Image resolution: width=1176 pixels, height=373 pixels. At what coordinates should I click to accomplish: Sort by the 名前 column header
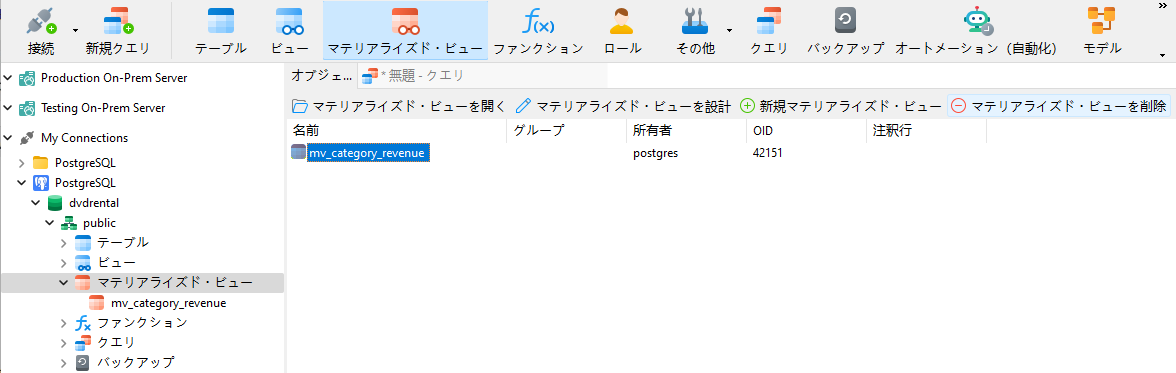point(397,130)
